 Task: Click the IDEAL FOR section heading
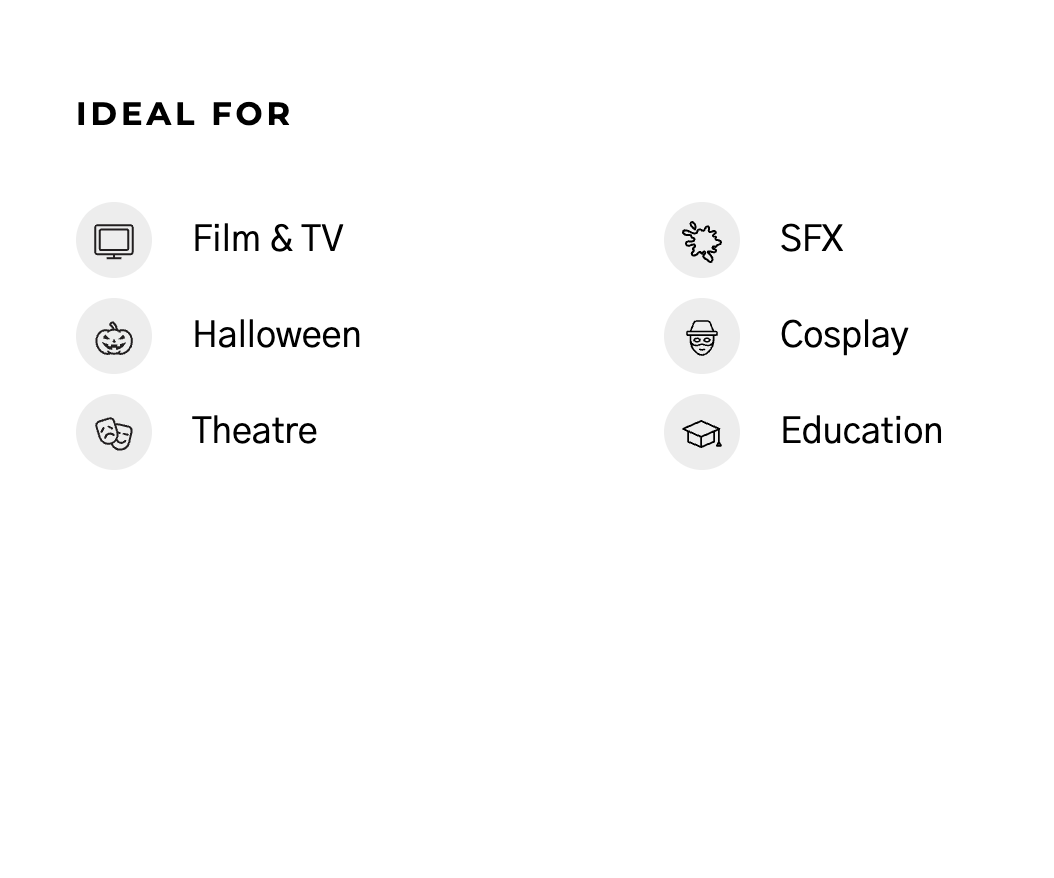click(184, 114)
